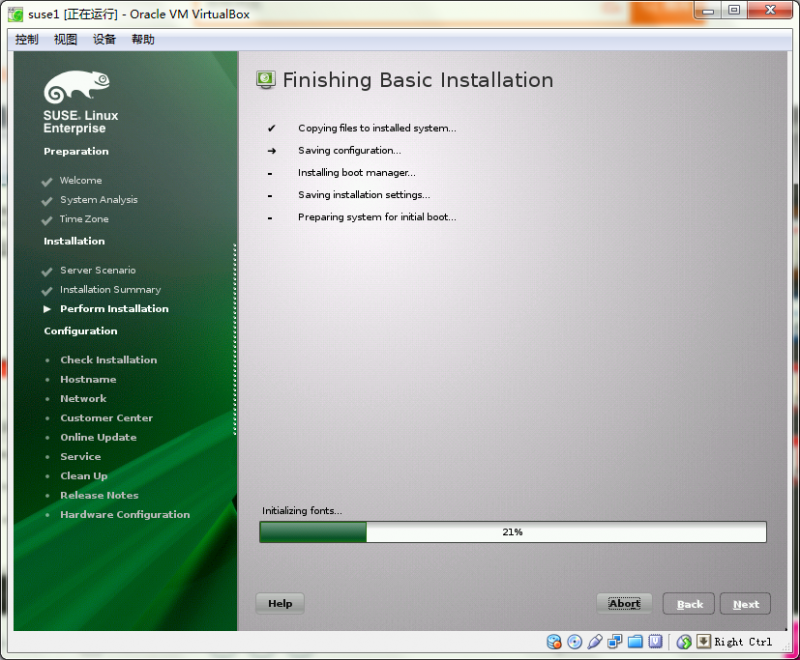Click the SUSE chameleon logo in sidebar
Viewport: 800px width, 660px height.
point(77,85)
